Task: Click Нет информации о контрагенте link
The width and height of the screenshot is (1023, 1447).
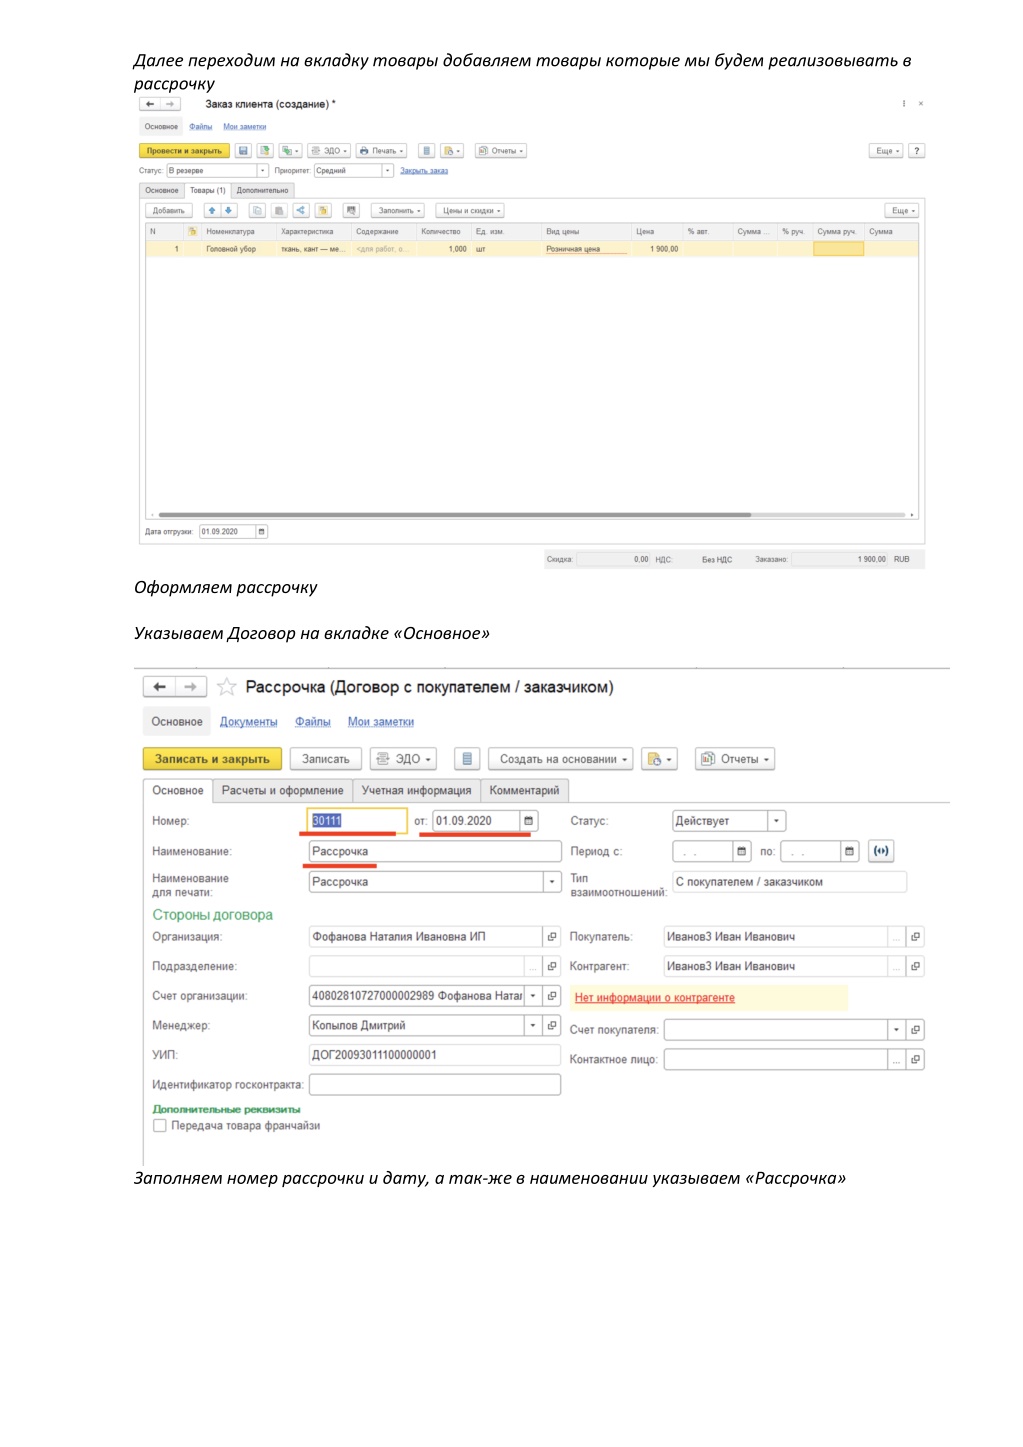Action: tap(655, 998)
